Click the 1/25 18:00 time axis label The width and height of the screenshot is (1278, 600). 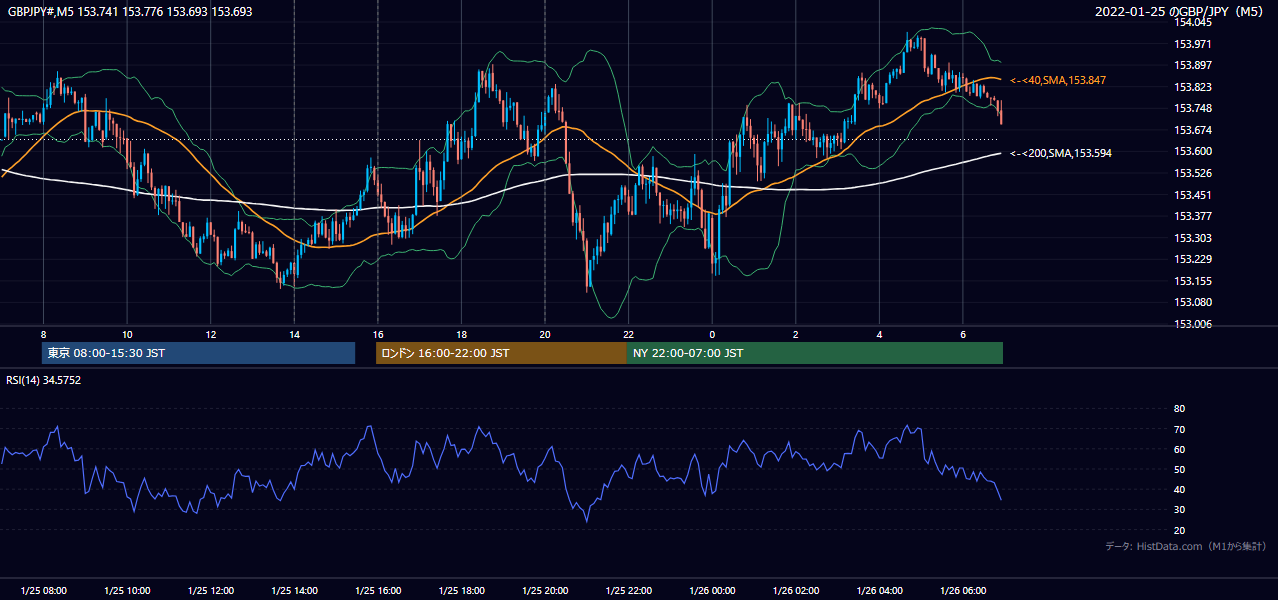point(461,591)
